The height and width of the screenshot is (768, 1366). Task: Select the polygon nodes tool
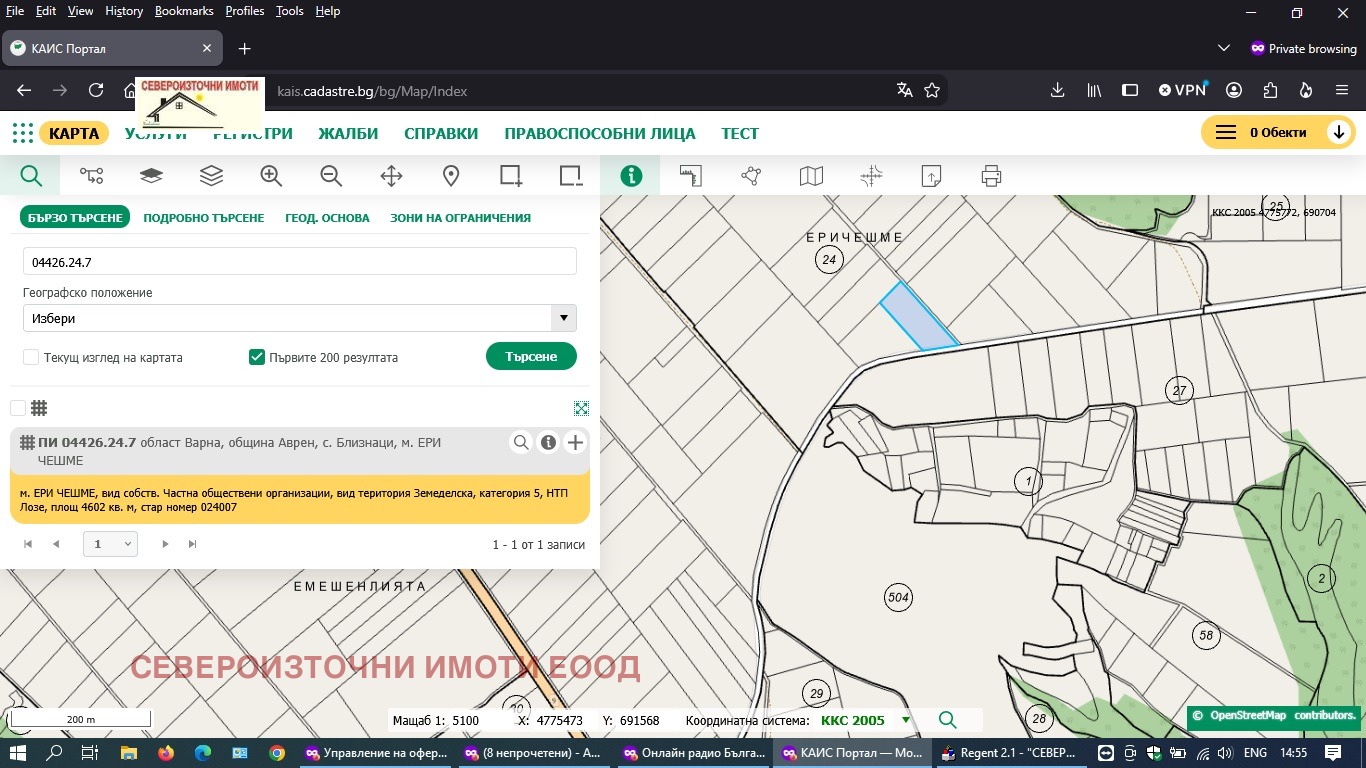point(751,176)
